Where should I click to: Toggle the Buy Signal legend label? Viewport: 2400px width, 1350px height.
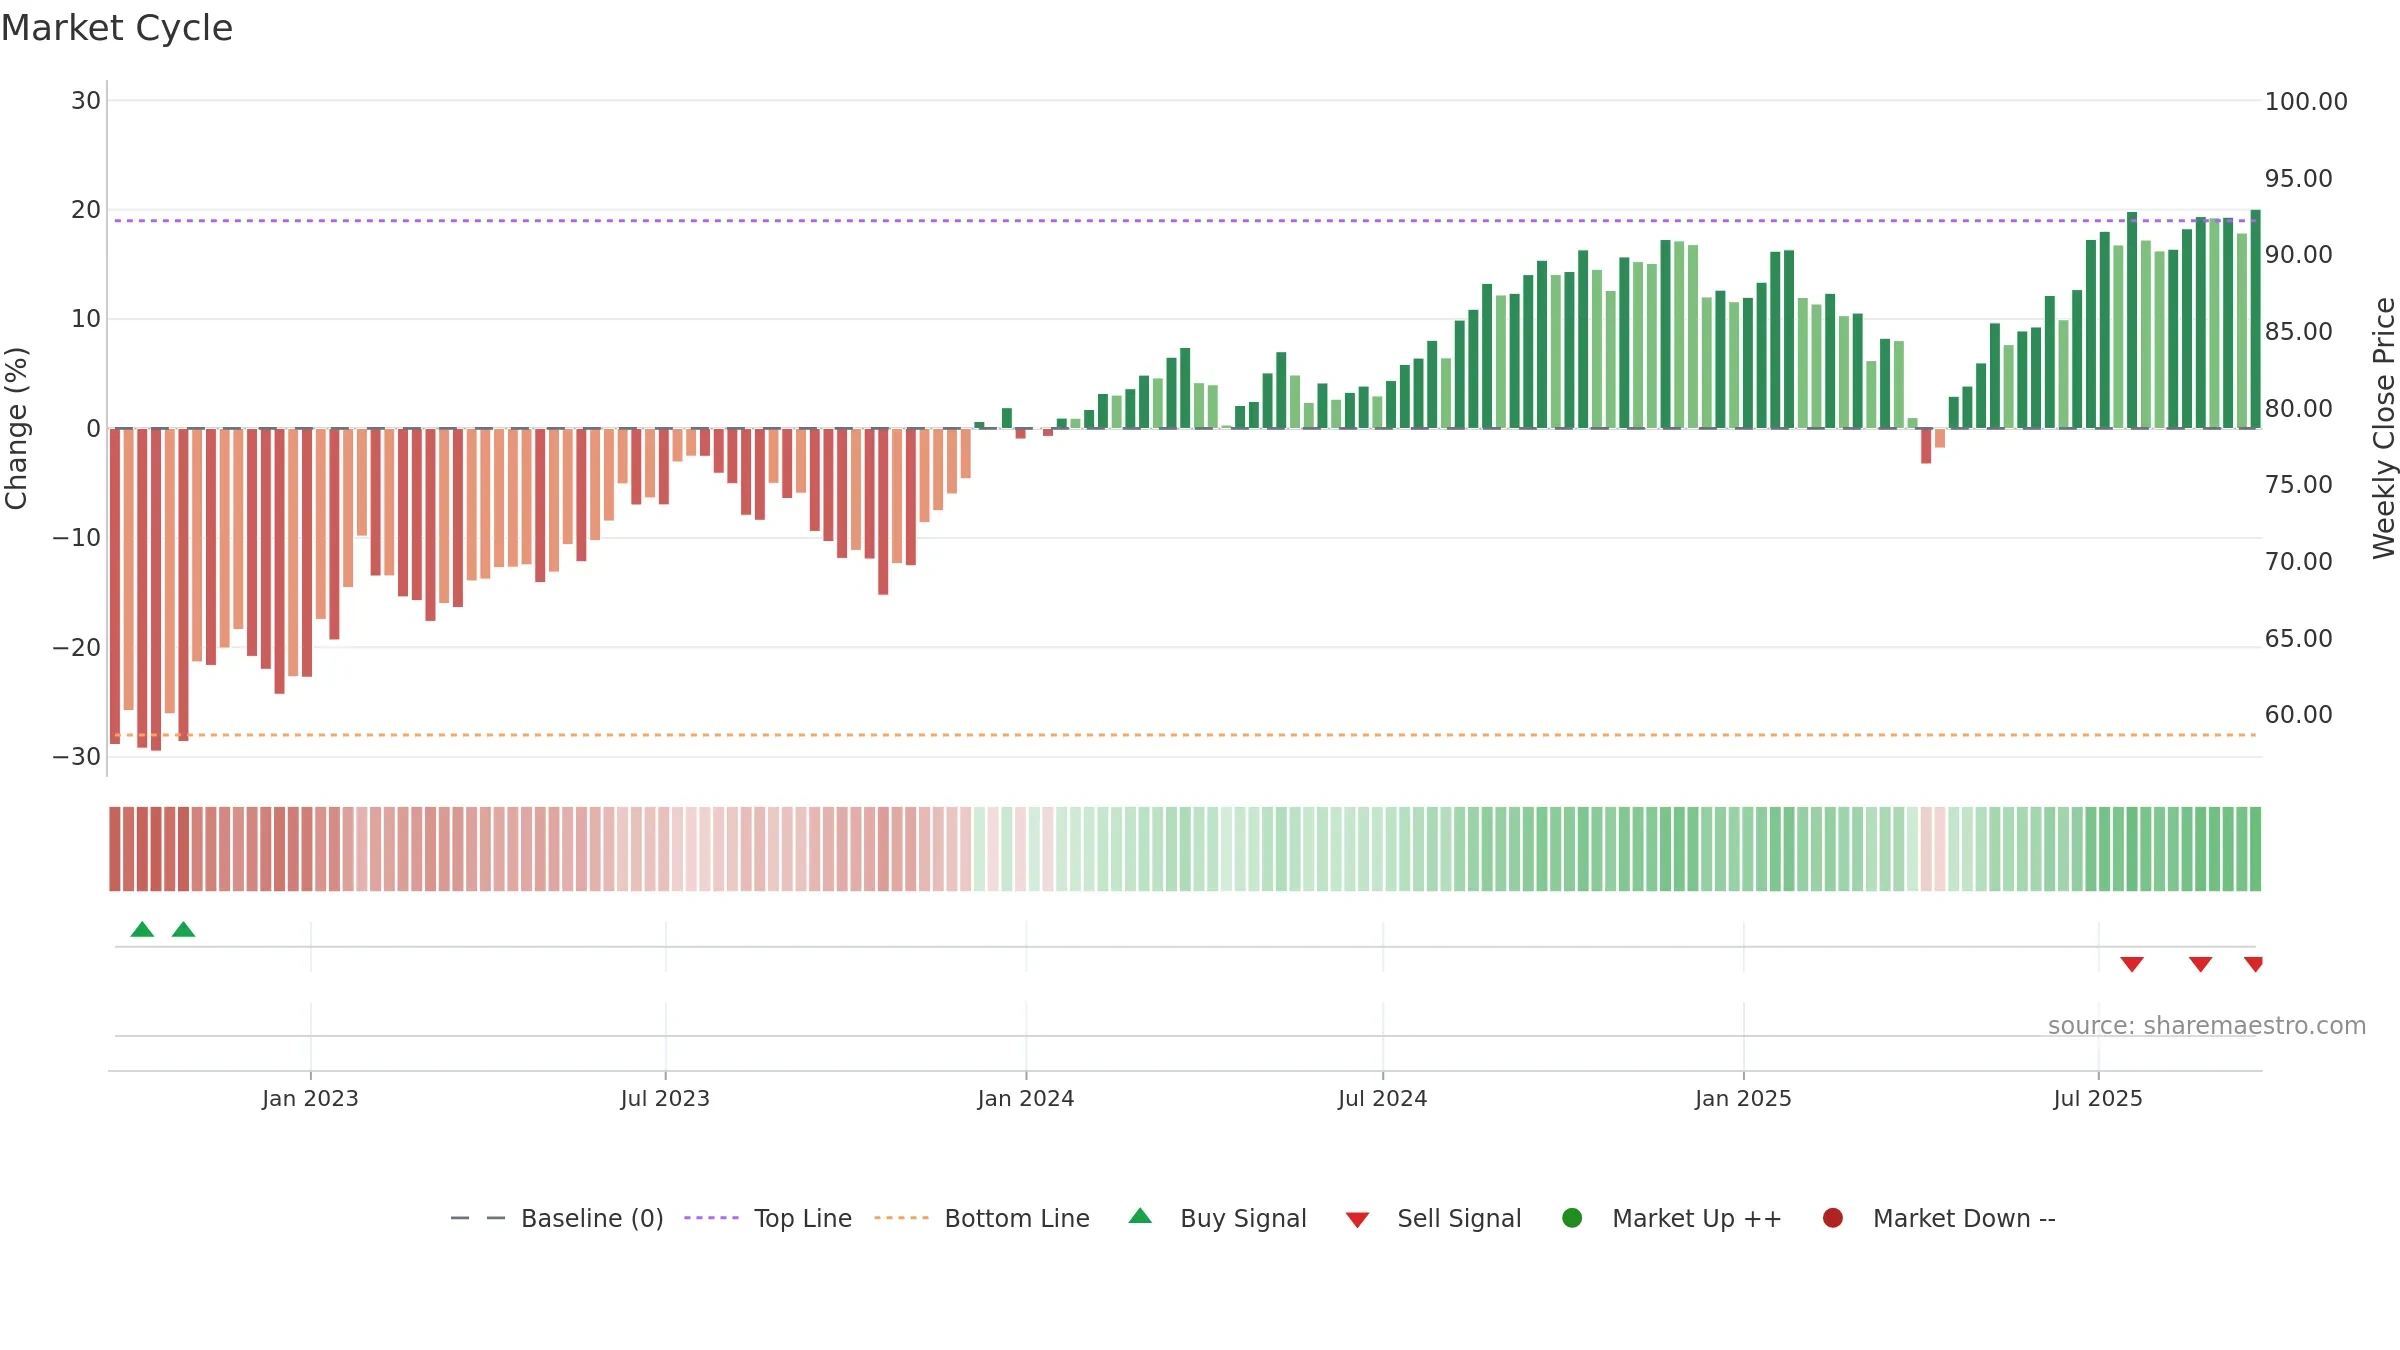tap(1243, 1218)
